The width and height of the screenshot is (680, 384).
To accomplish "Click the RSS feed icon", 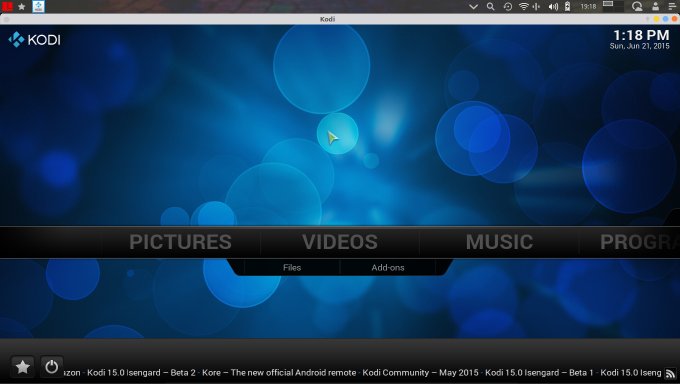I will tap(670, 373).
